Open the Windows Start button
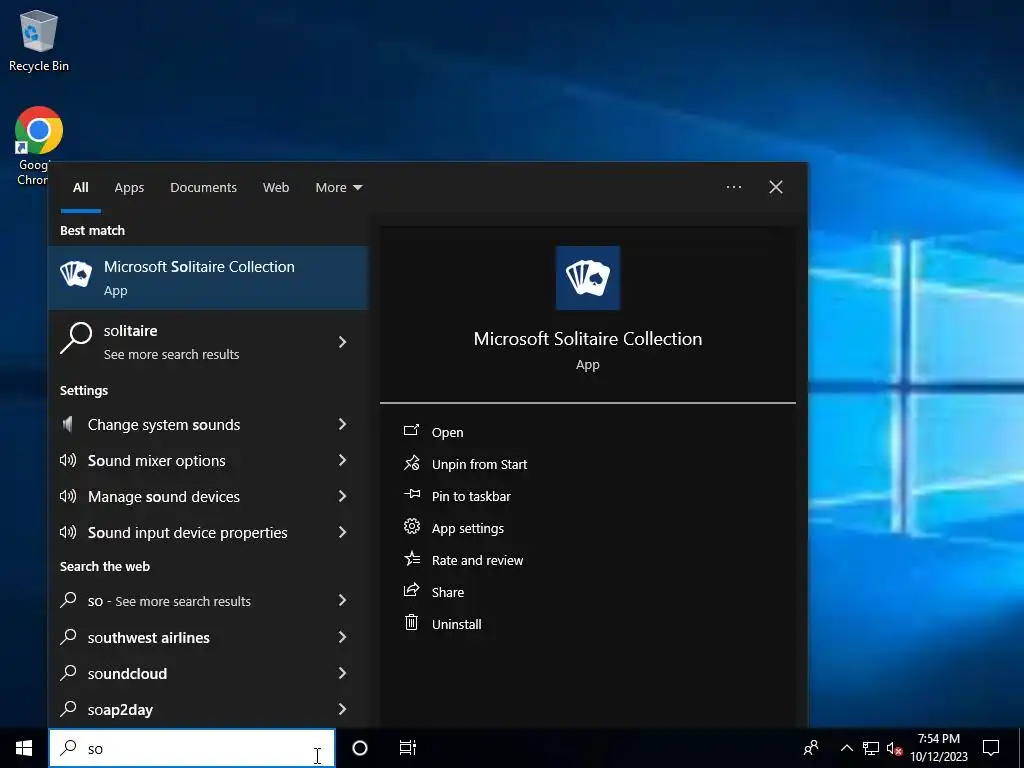Screen dimensions: 1024x768 (24, 748)
